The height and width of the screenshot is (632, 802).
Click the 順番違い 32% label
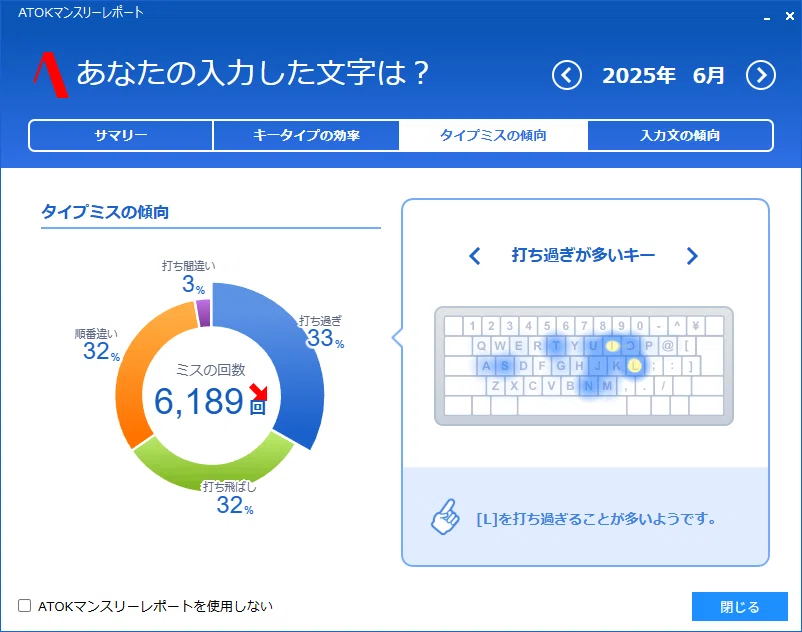click(97, 345)
